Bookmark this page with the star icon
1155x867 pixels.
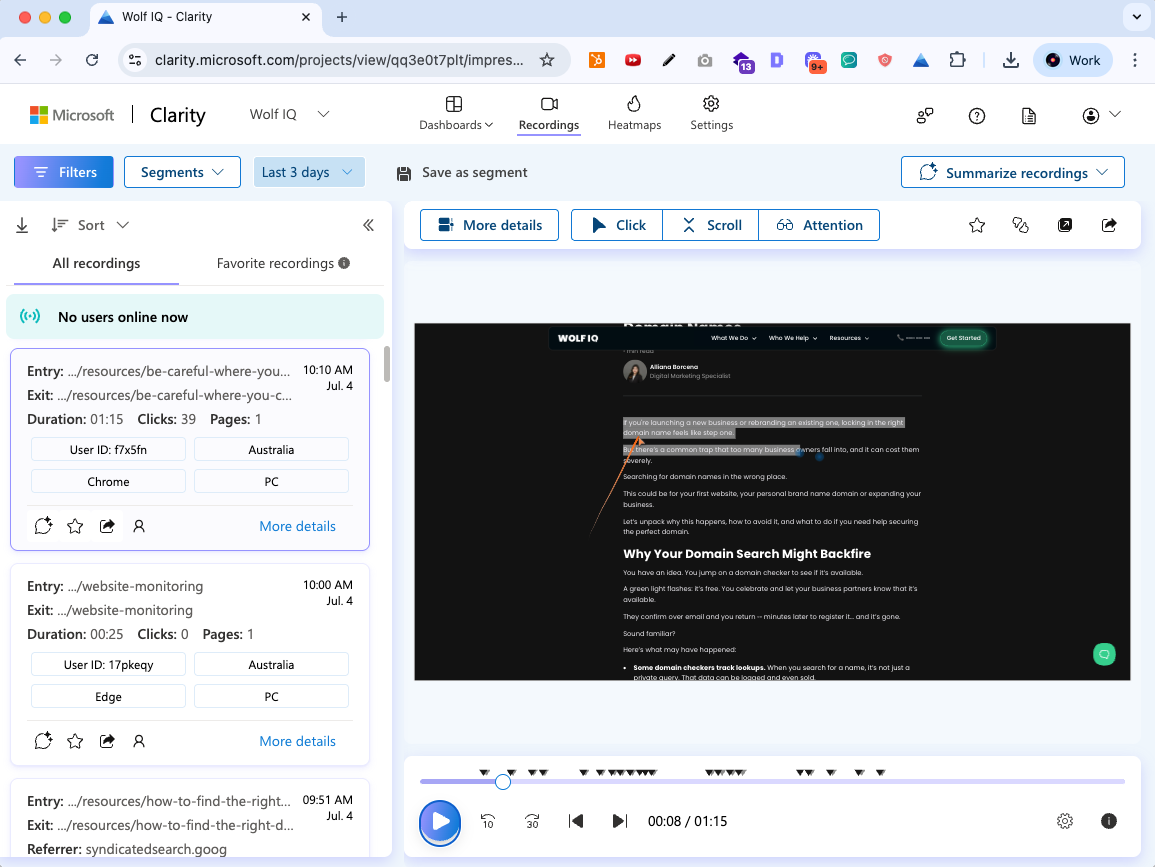pos(547,60)
